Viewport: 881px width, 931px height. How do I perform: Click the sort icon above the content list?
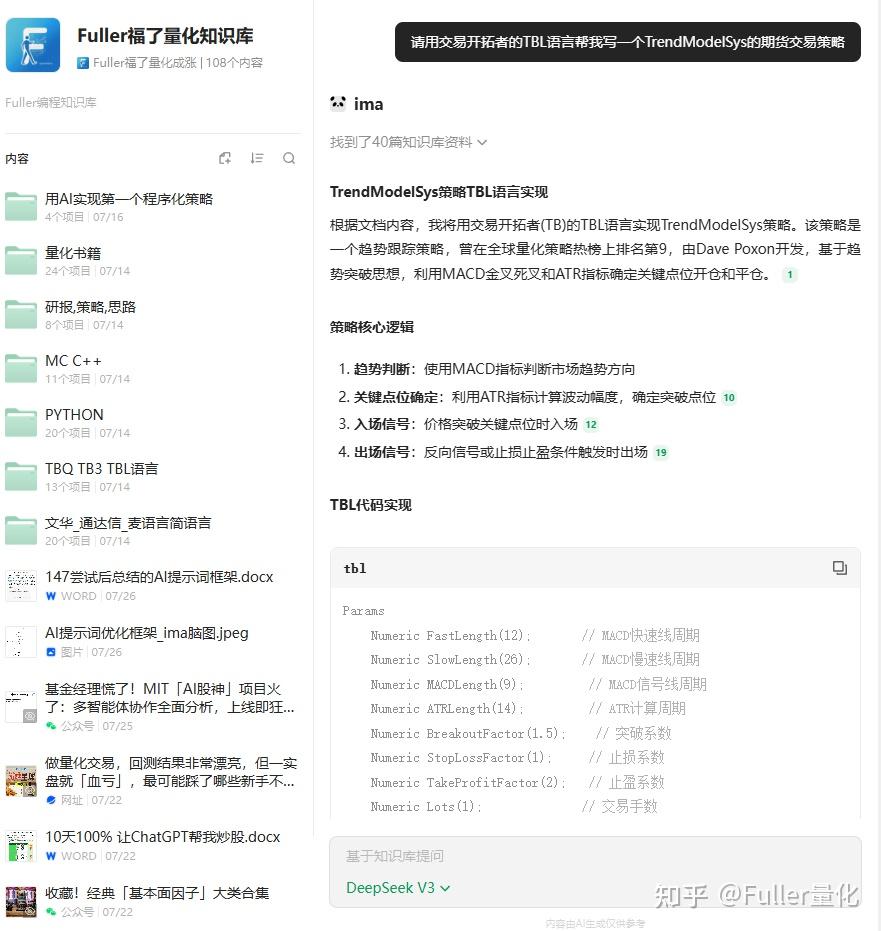click(257, 157)
